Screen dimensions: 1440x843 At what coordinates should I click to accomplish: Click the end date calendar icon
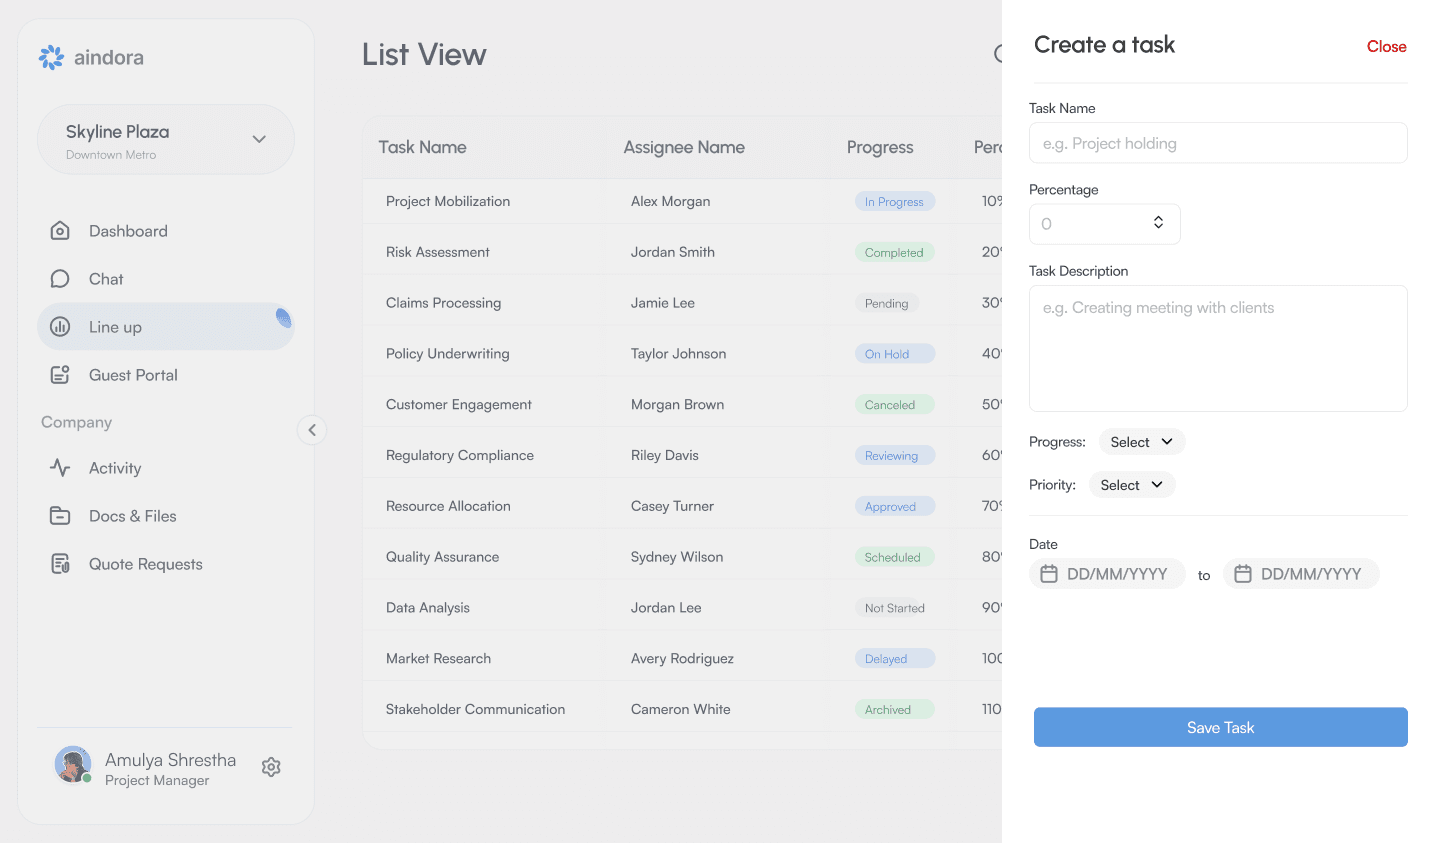(1243, 574)
